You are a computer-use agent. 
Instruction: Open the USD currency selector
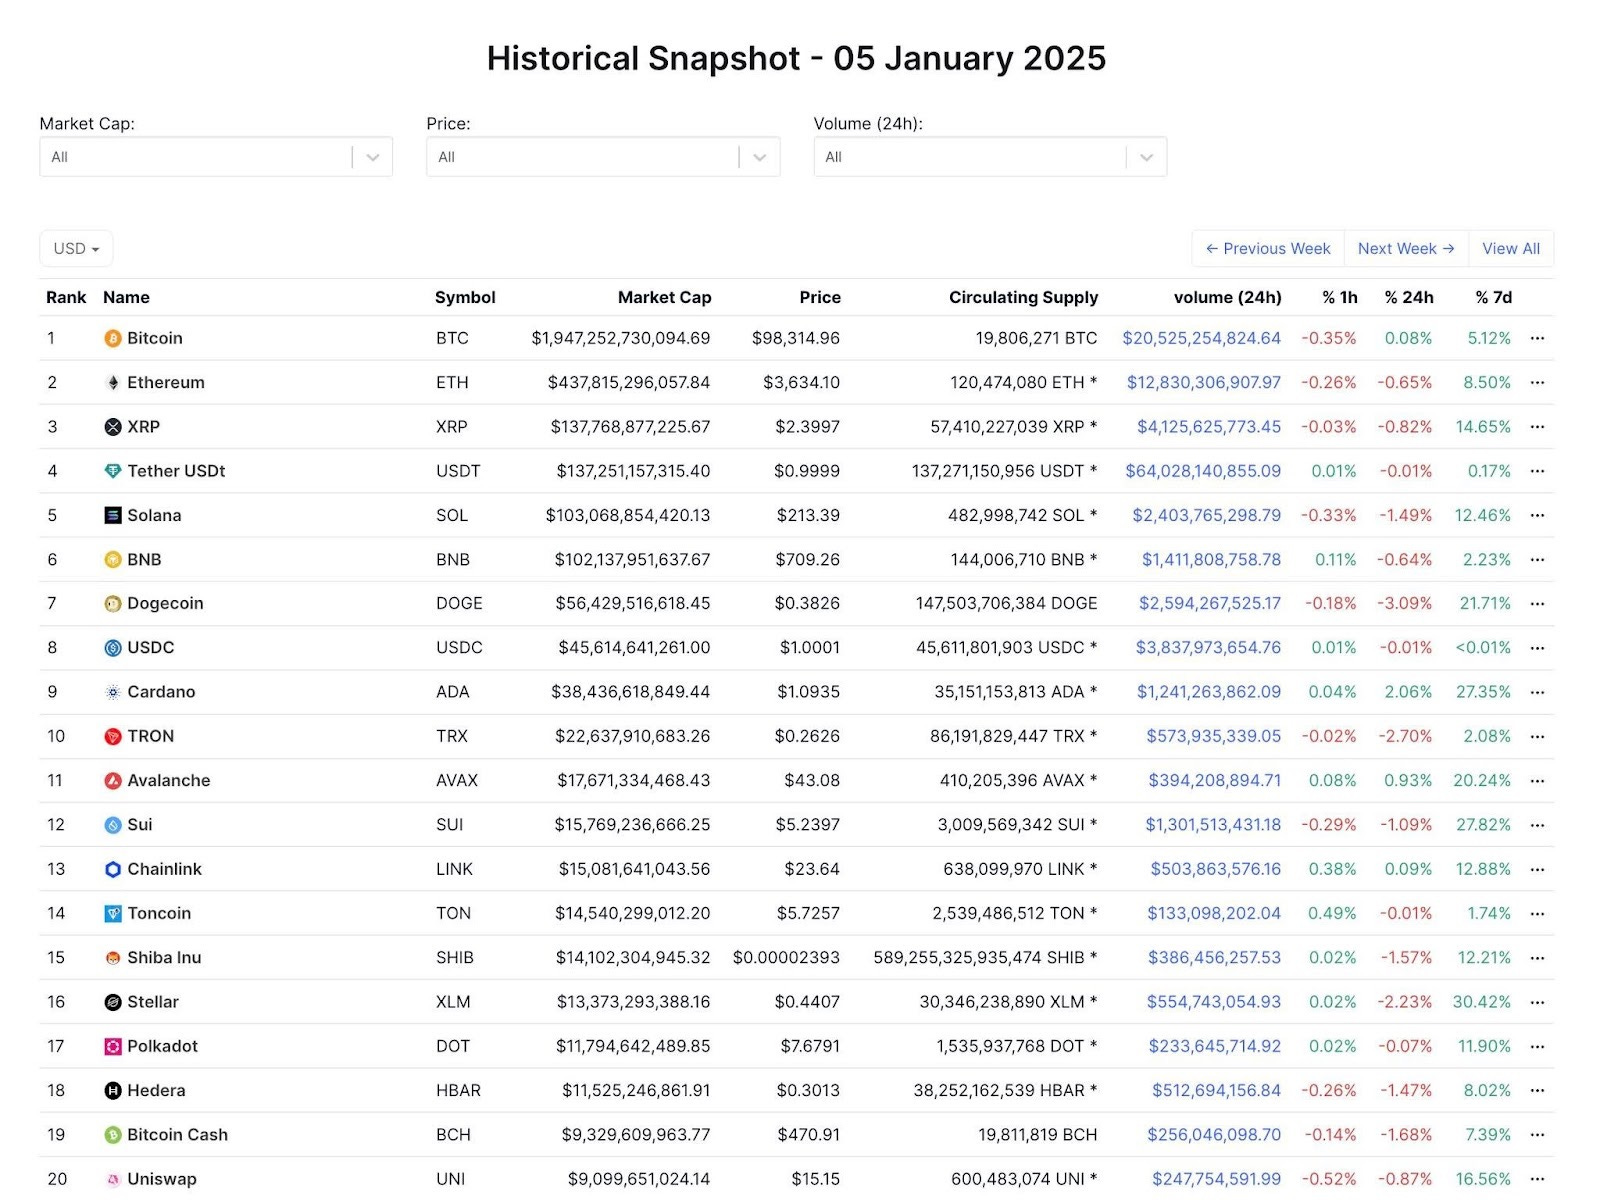pos(76,249)
